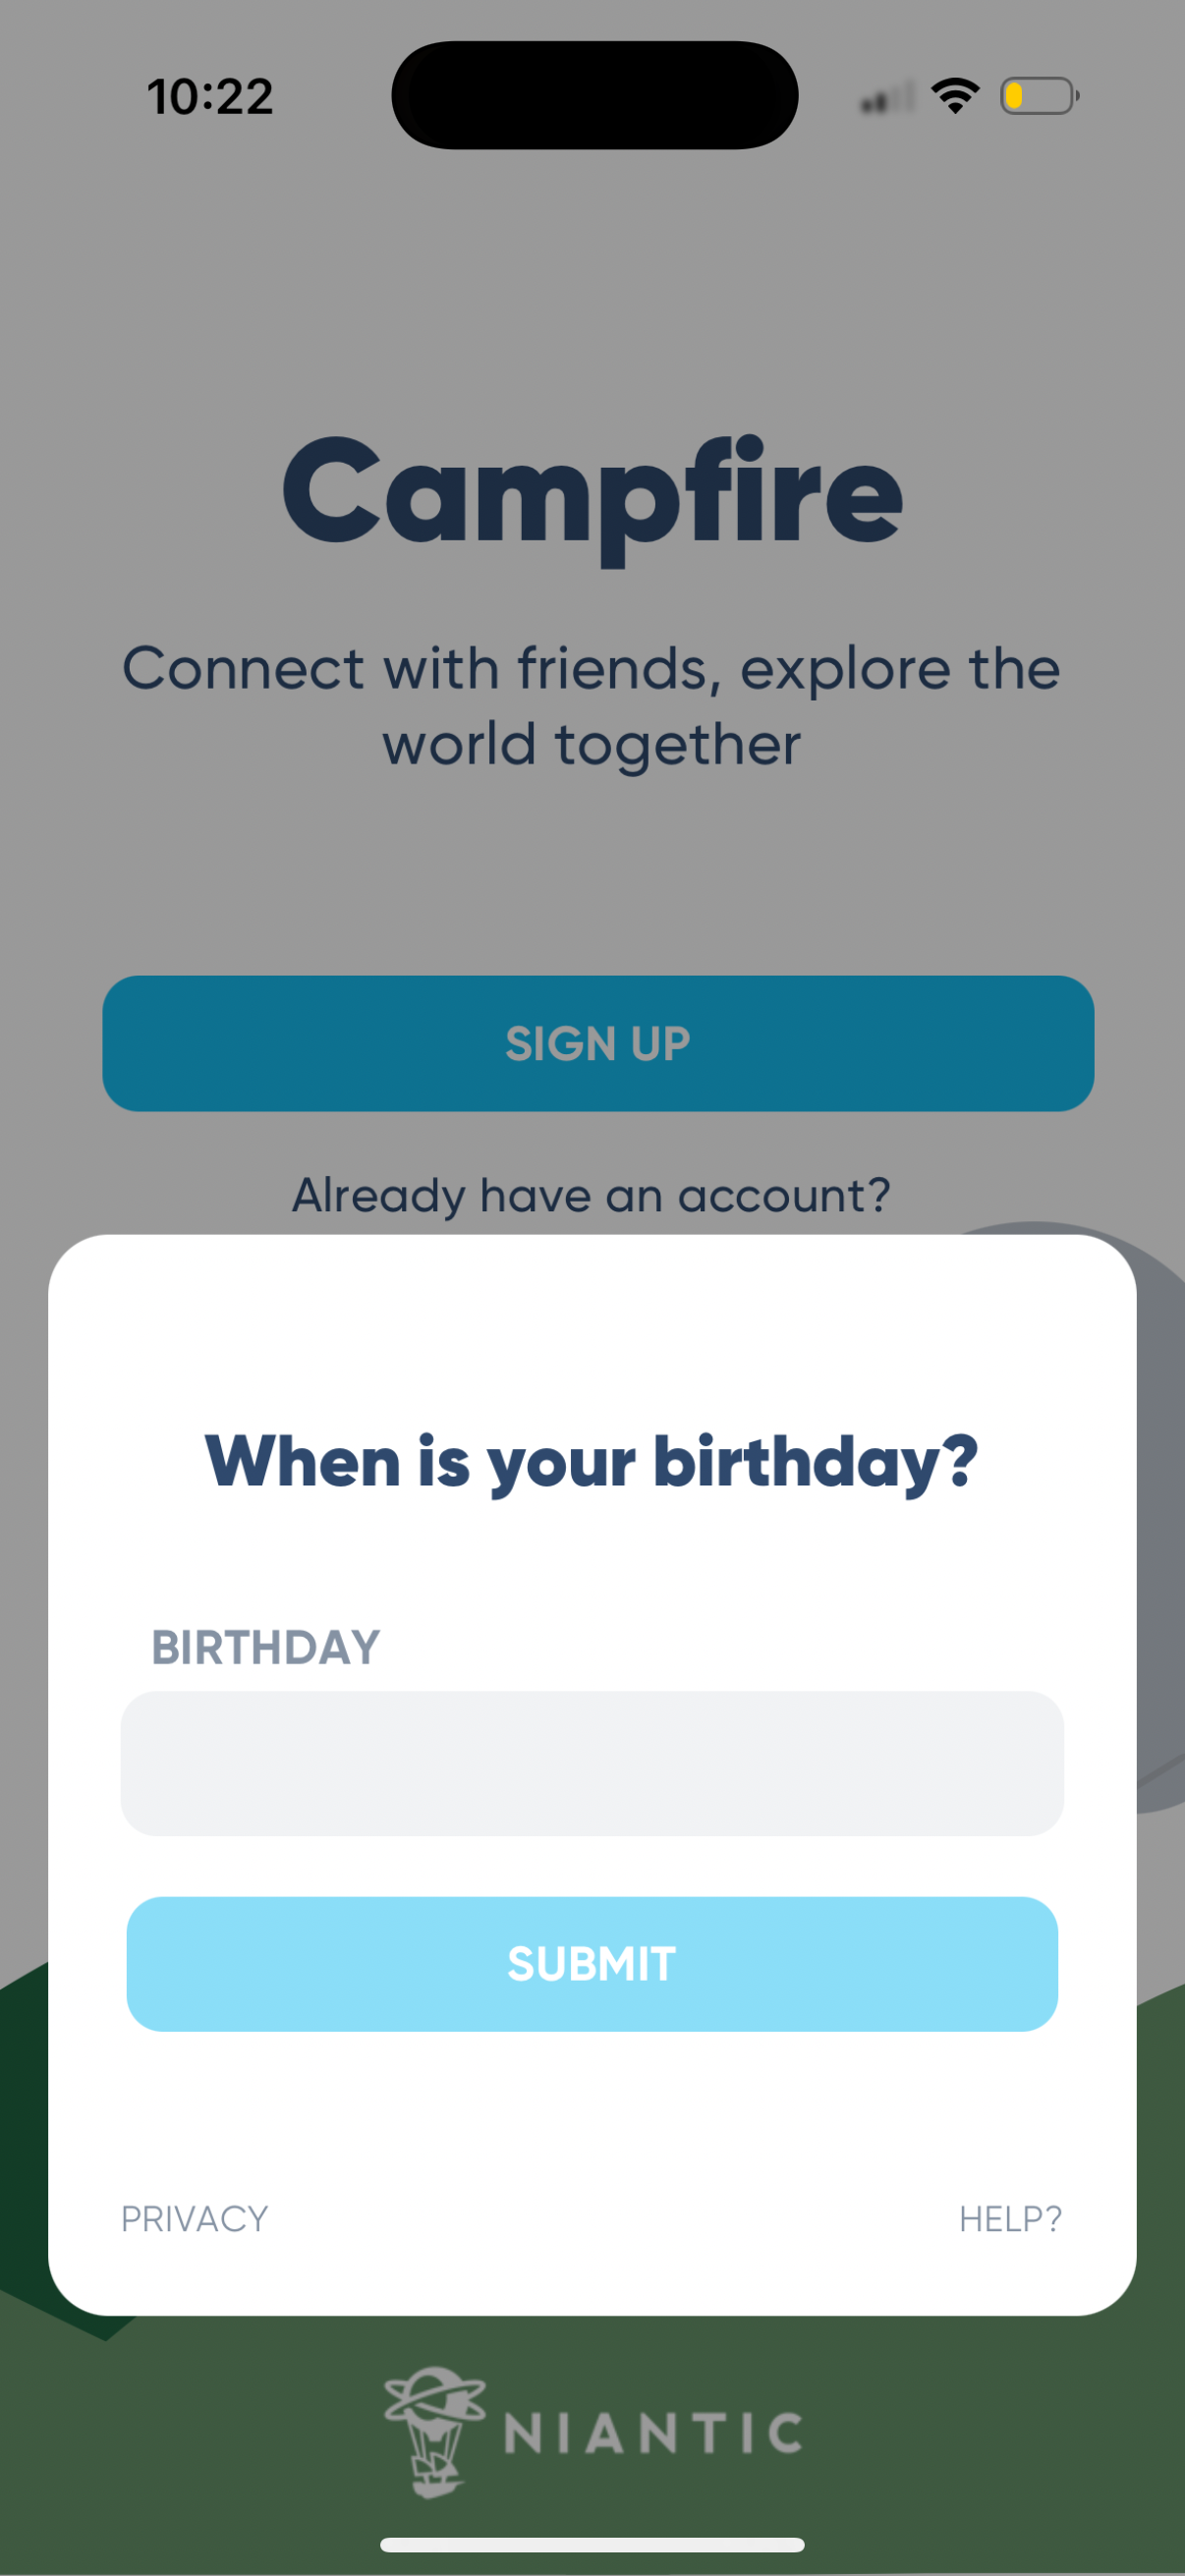The width and height of the screenshot is (1185, 2576).
Task: Tap the Campfire title
Action: [x=592, y=495]
